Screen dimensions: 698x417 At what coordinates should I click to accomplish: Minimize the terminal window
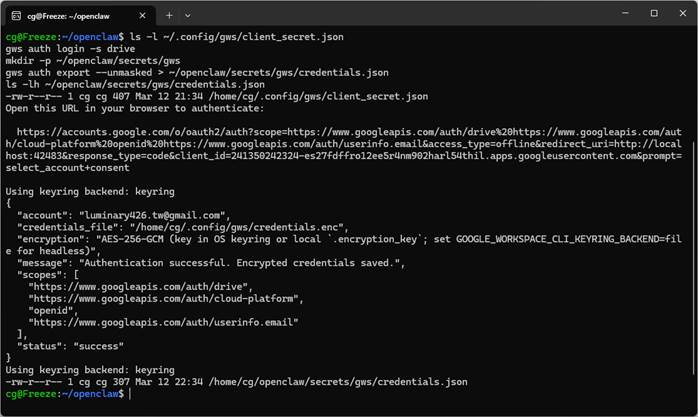626,14
